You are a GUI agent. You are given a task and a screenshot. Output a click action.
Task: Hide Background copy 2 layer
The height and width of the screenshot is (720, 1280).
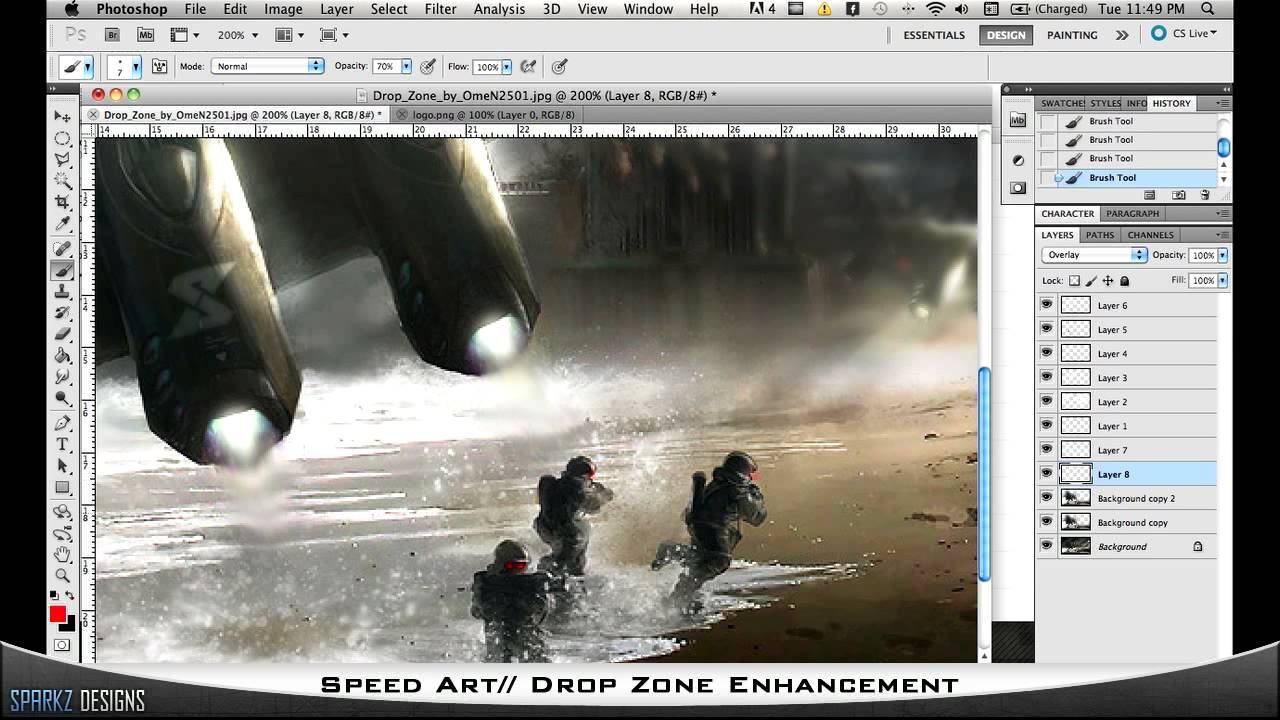tap(1047, 498)
